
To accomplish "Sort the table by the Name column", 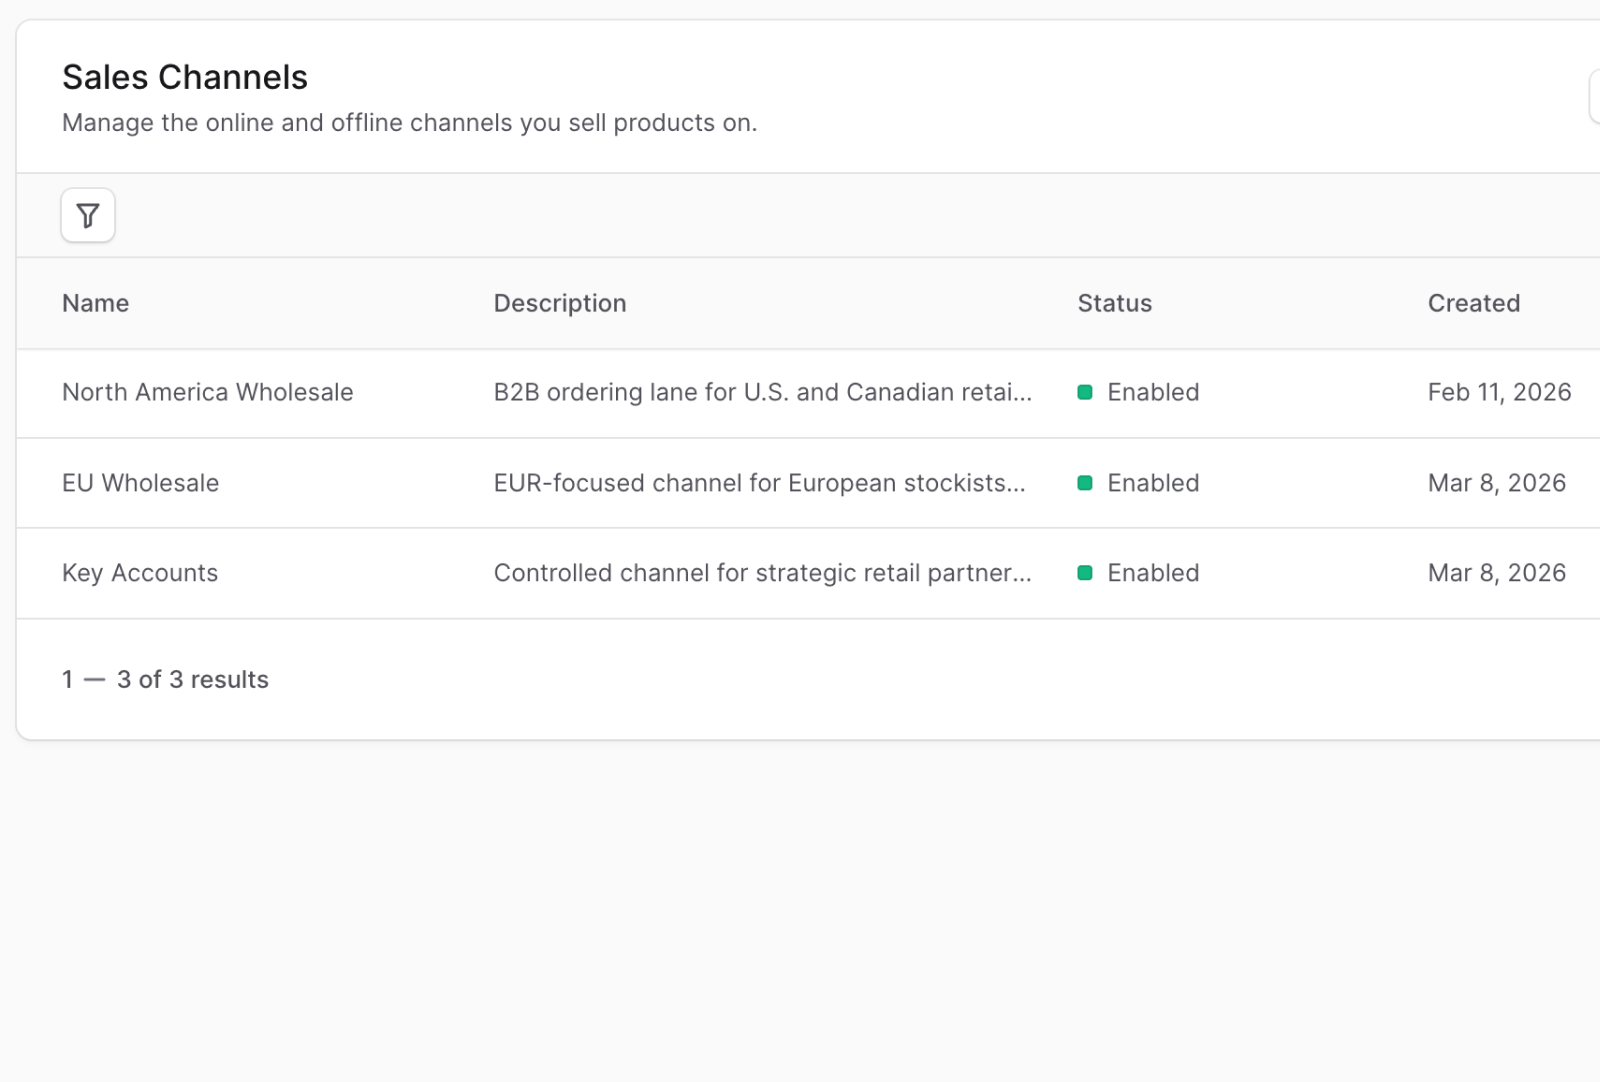I will (x=95, y=303).
